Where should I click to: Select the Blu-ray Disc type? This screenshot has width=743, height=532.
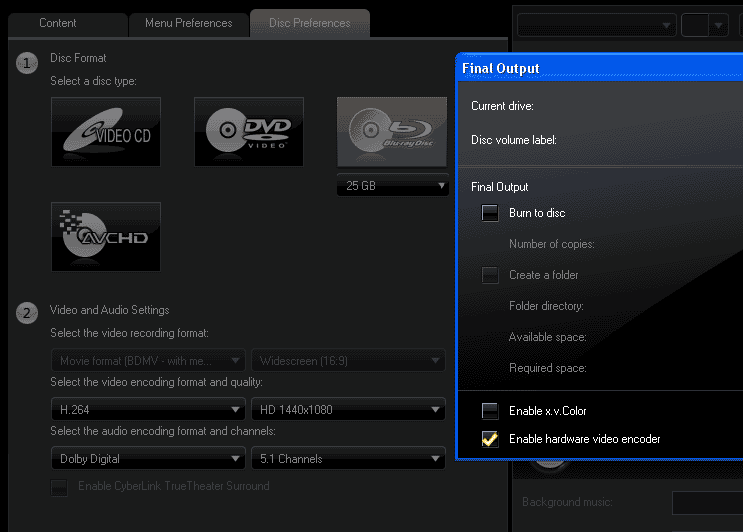pyautogui.click(x=392, y=132)
